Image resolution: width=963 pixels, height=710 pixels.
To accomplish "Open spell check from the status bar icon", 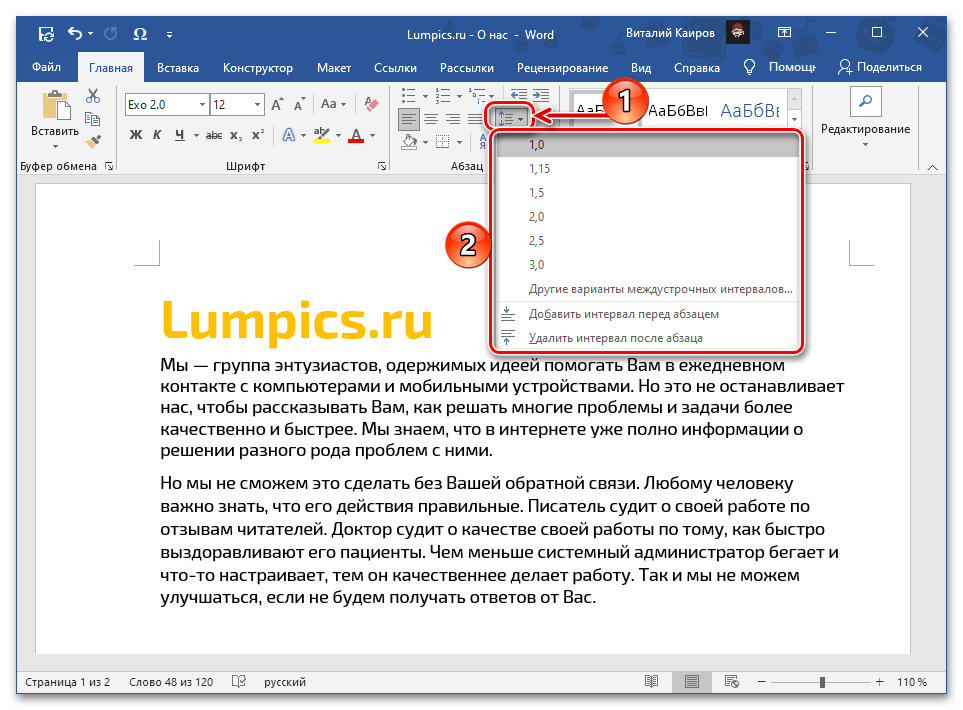I will [x=237, y=681].
